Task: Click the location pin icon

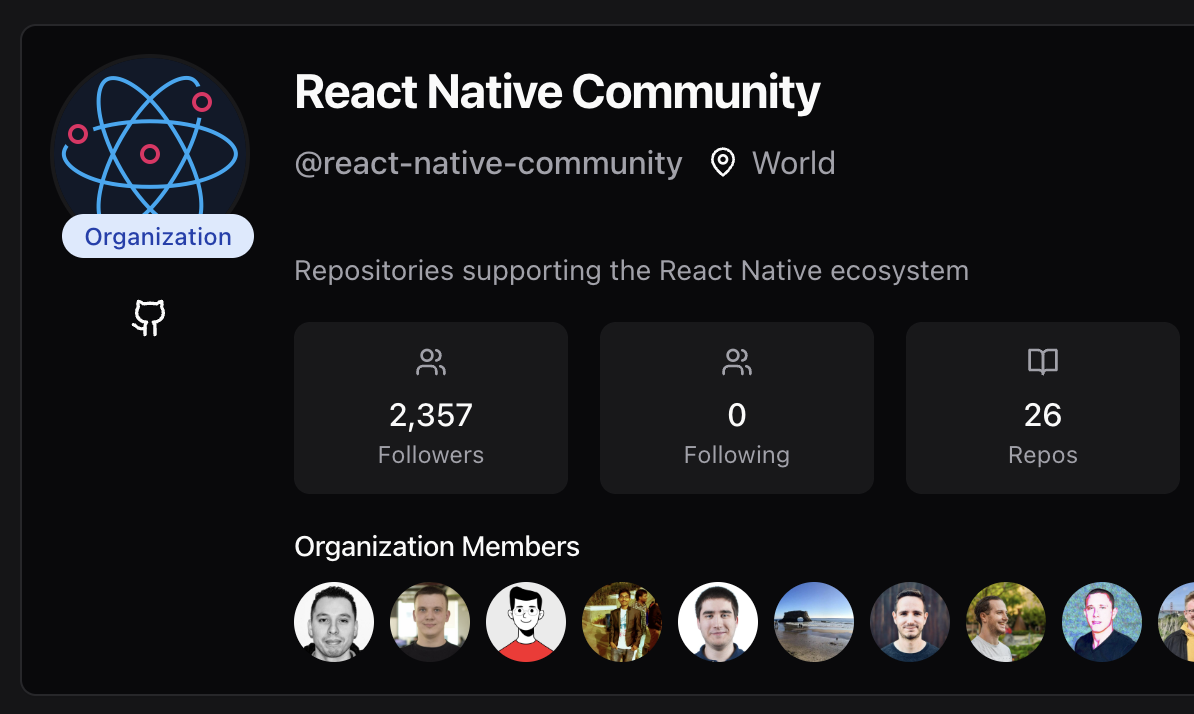Action: click(x=722, y=163)
